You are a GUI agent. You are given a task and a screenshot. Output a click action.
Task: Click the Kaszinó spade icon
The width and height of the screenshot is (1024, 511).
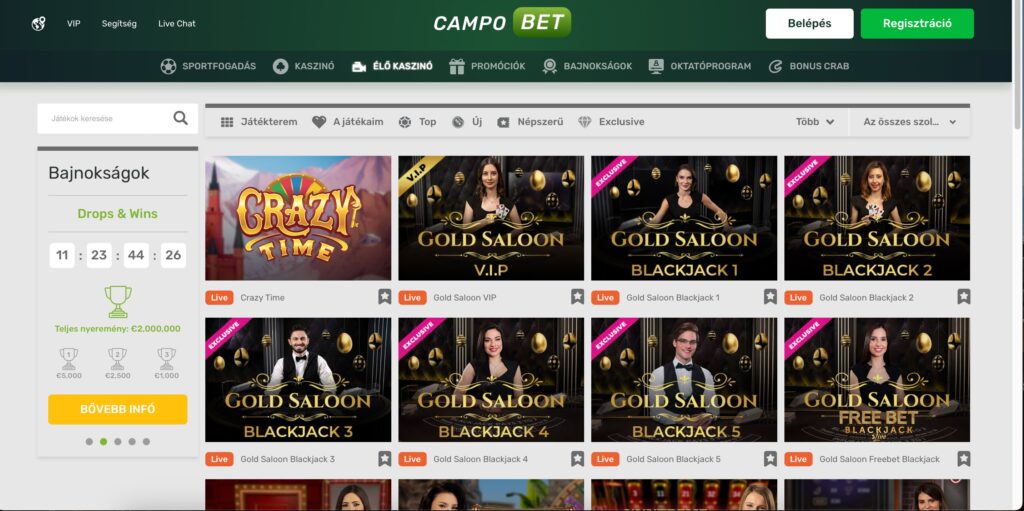[281, 66]
